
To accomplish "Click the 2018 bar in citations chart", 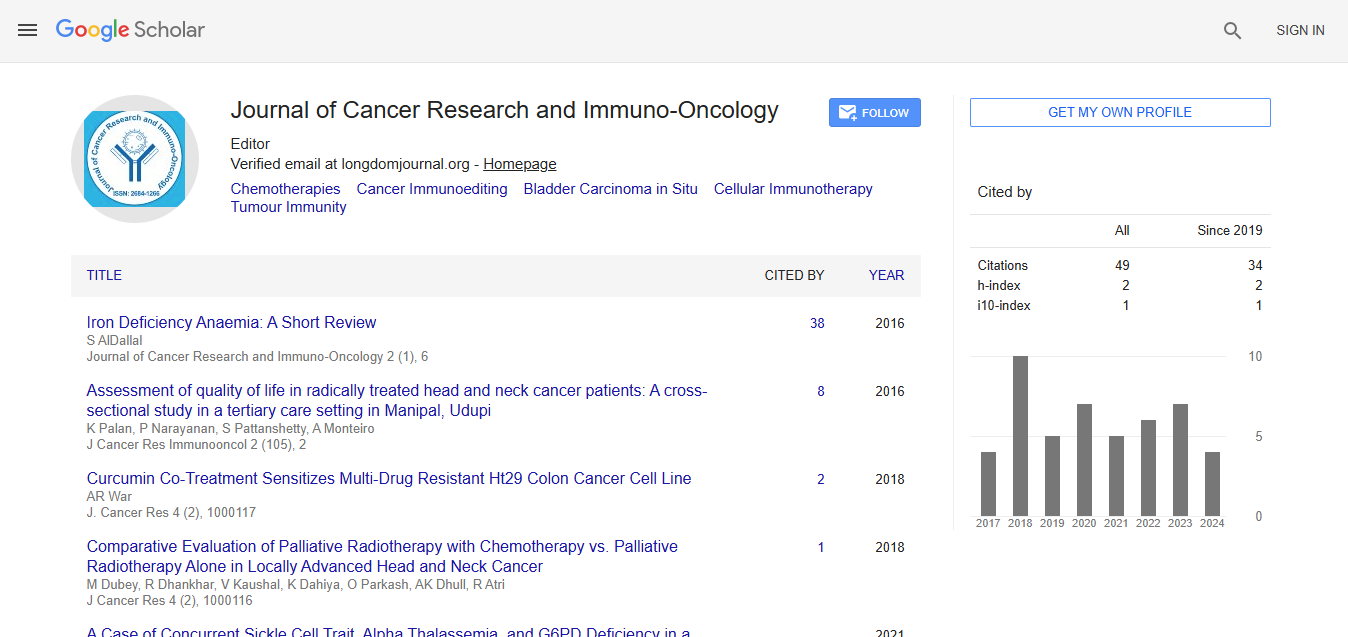I will pyautogui.click(x=1020, y=435).
